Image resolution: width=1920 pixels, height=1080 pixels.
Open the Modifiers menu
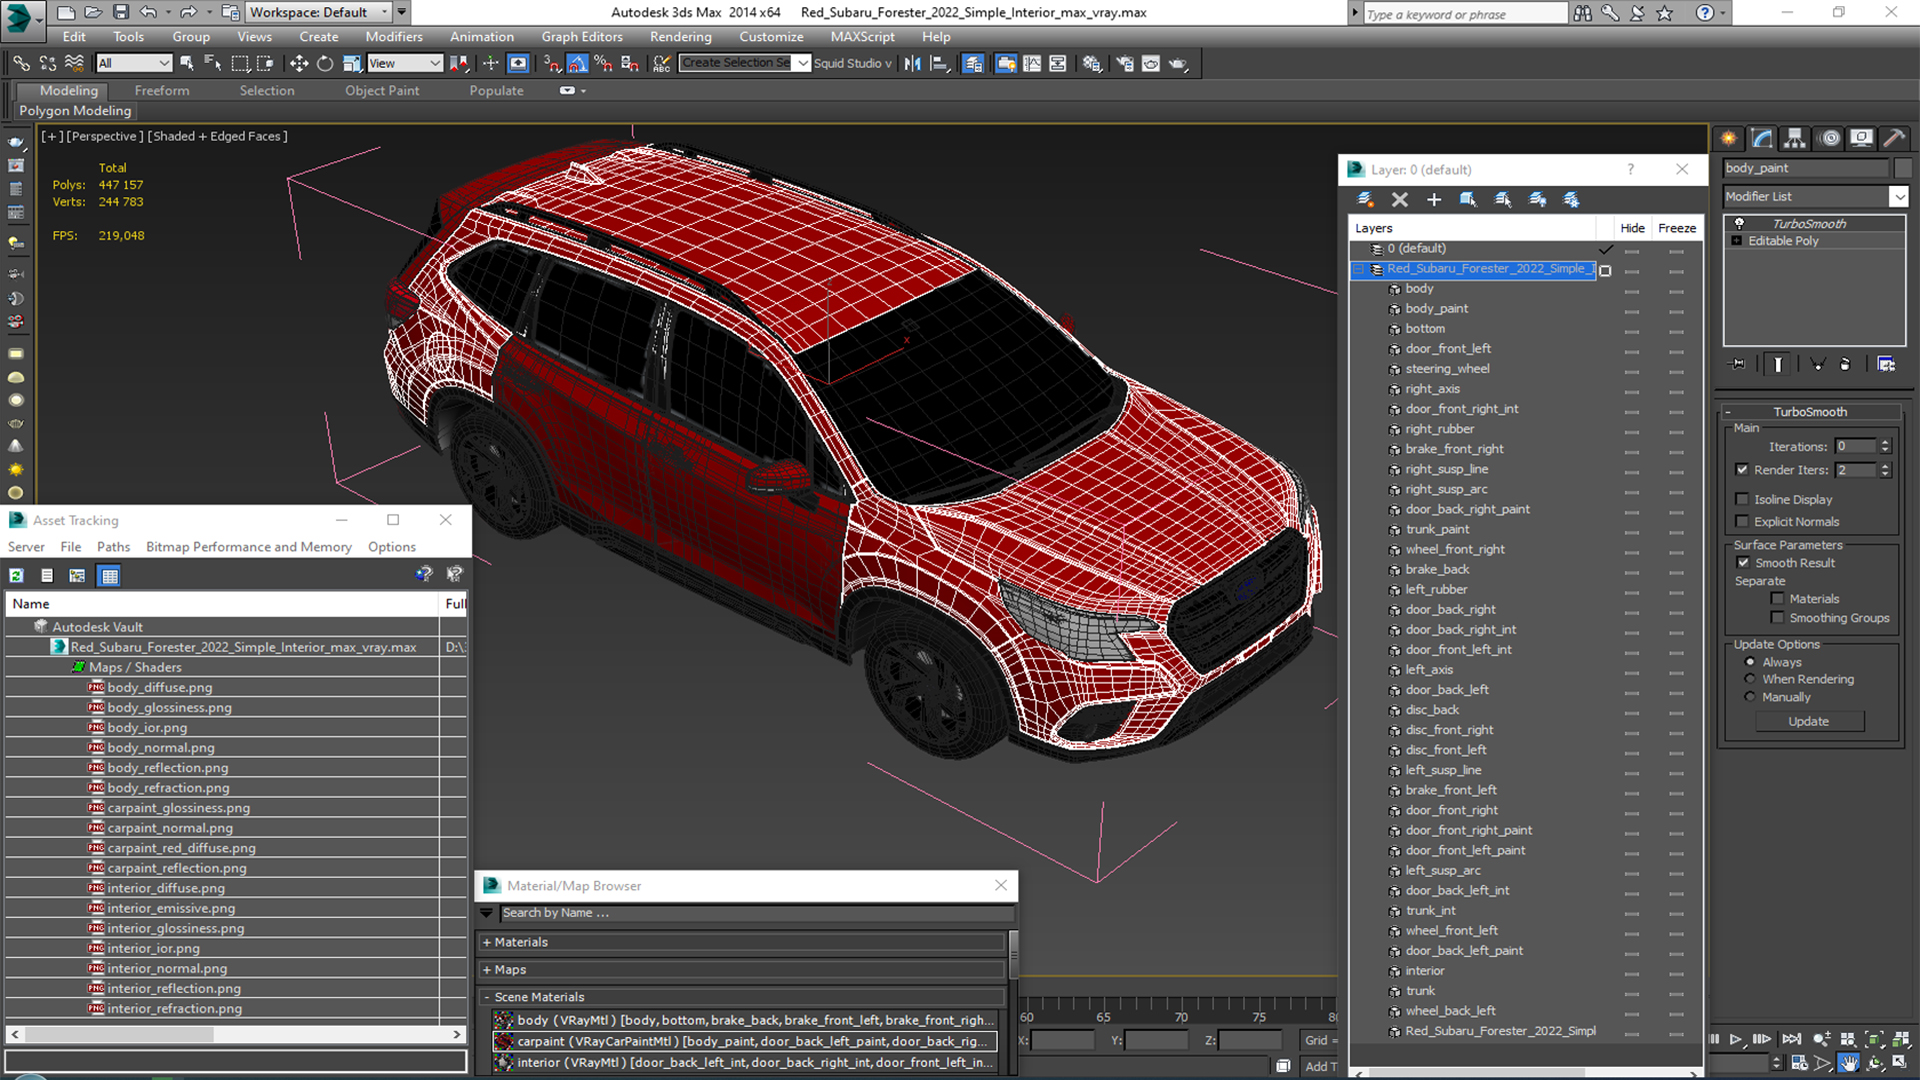click(x=394, y=37)
